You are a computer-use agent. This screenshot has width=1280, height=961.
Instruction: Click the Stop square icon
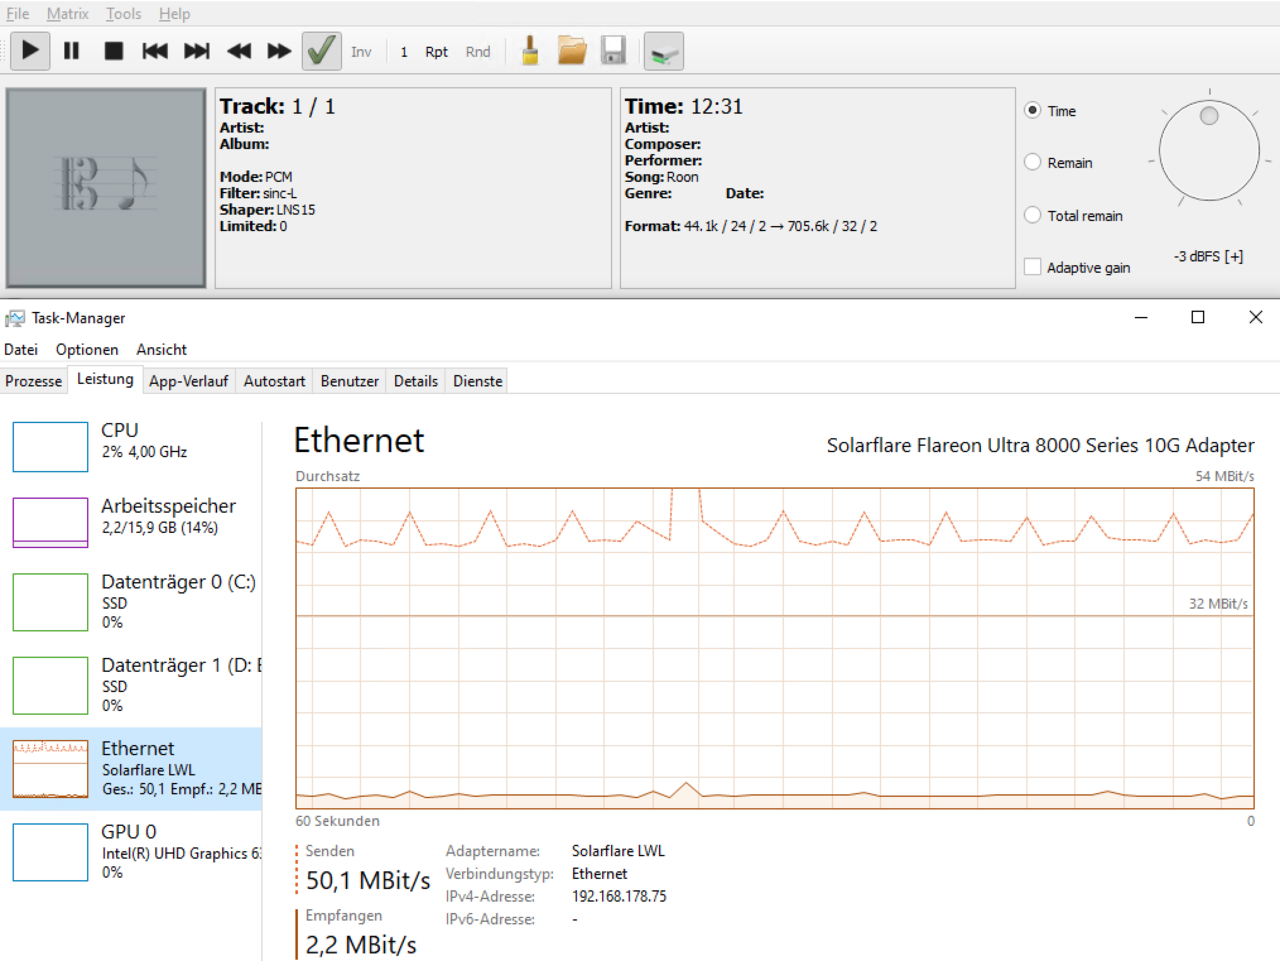114,51
